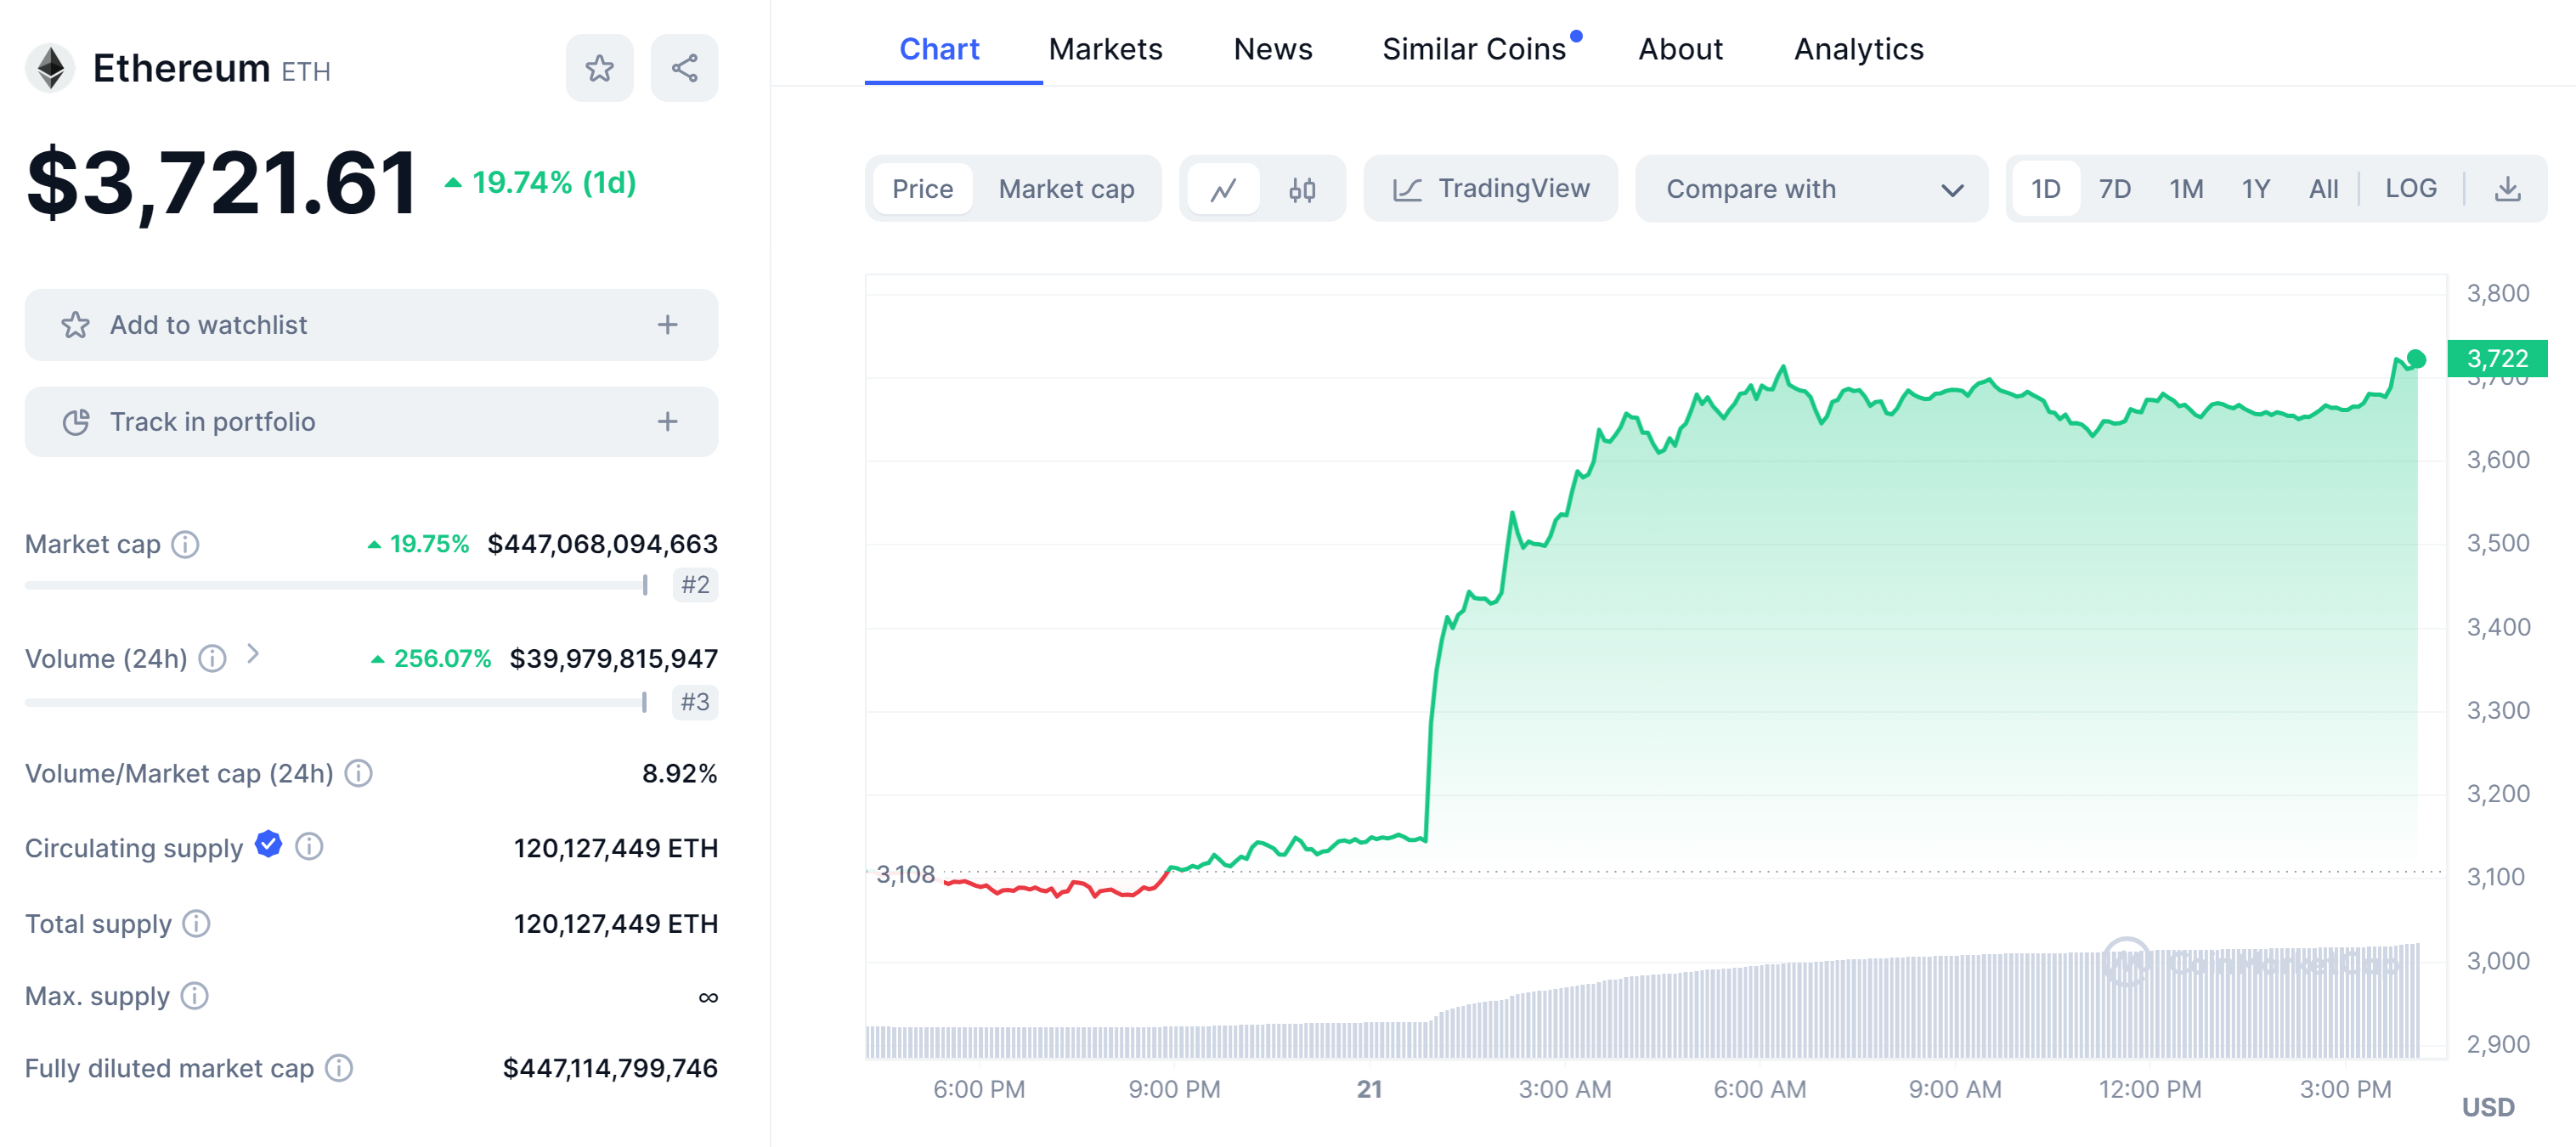Click the share icon next to Ethereum

[x=684, y=68]
